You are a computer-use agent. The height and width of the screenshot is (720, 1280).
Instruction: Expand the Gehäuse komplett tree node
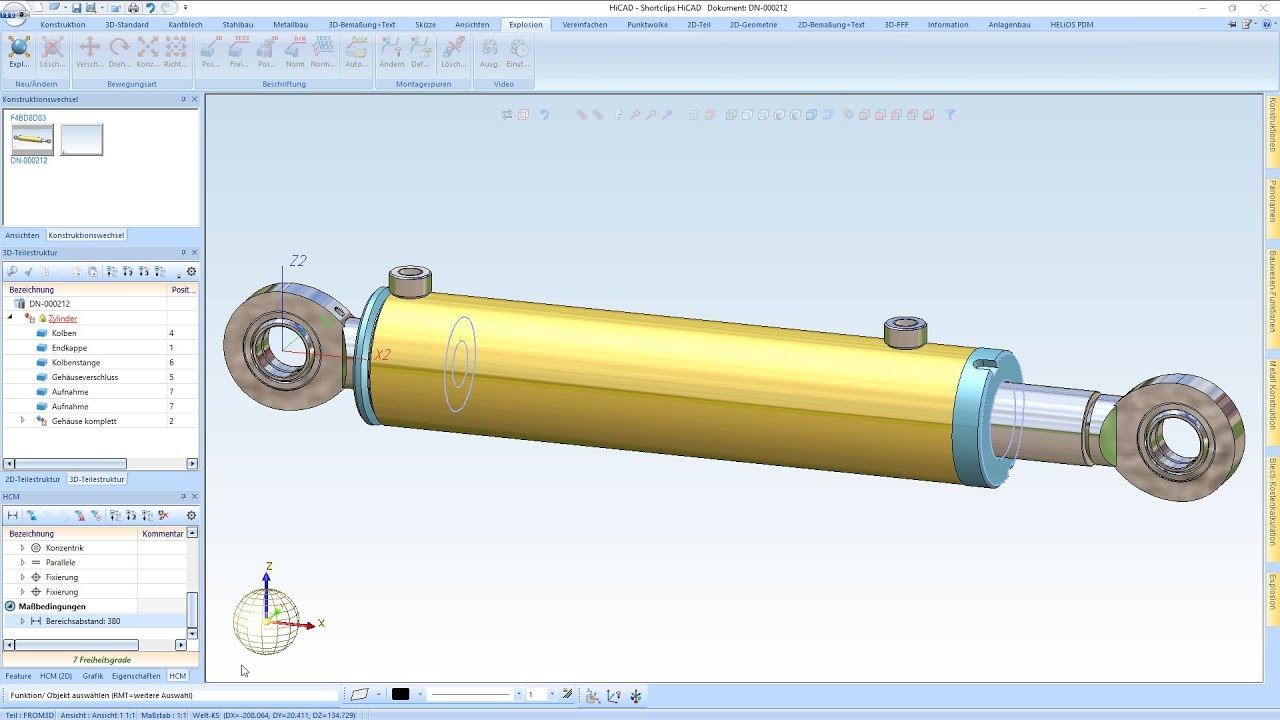pyautogui.click(x=23, y=421)
